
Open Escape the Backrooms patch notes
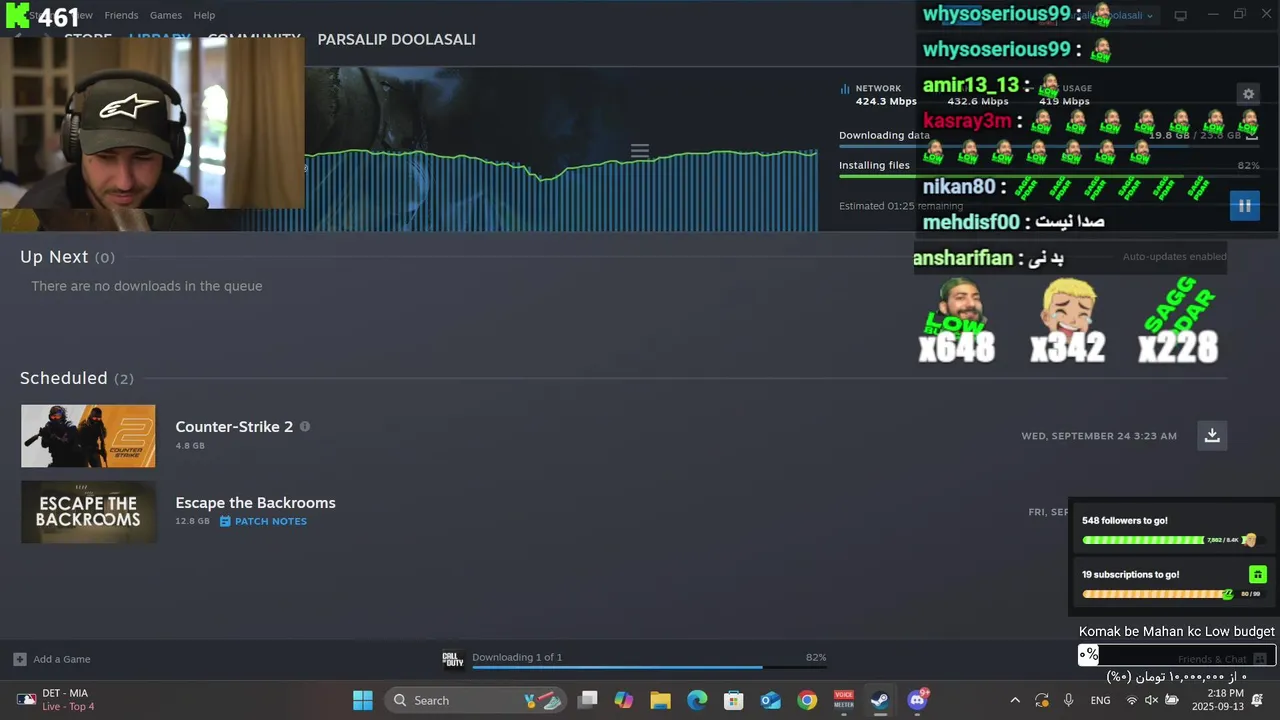[263, 521]
